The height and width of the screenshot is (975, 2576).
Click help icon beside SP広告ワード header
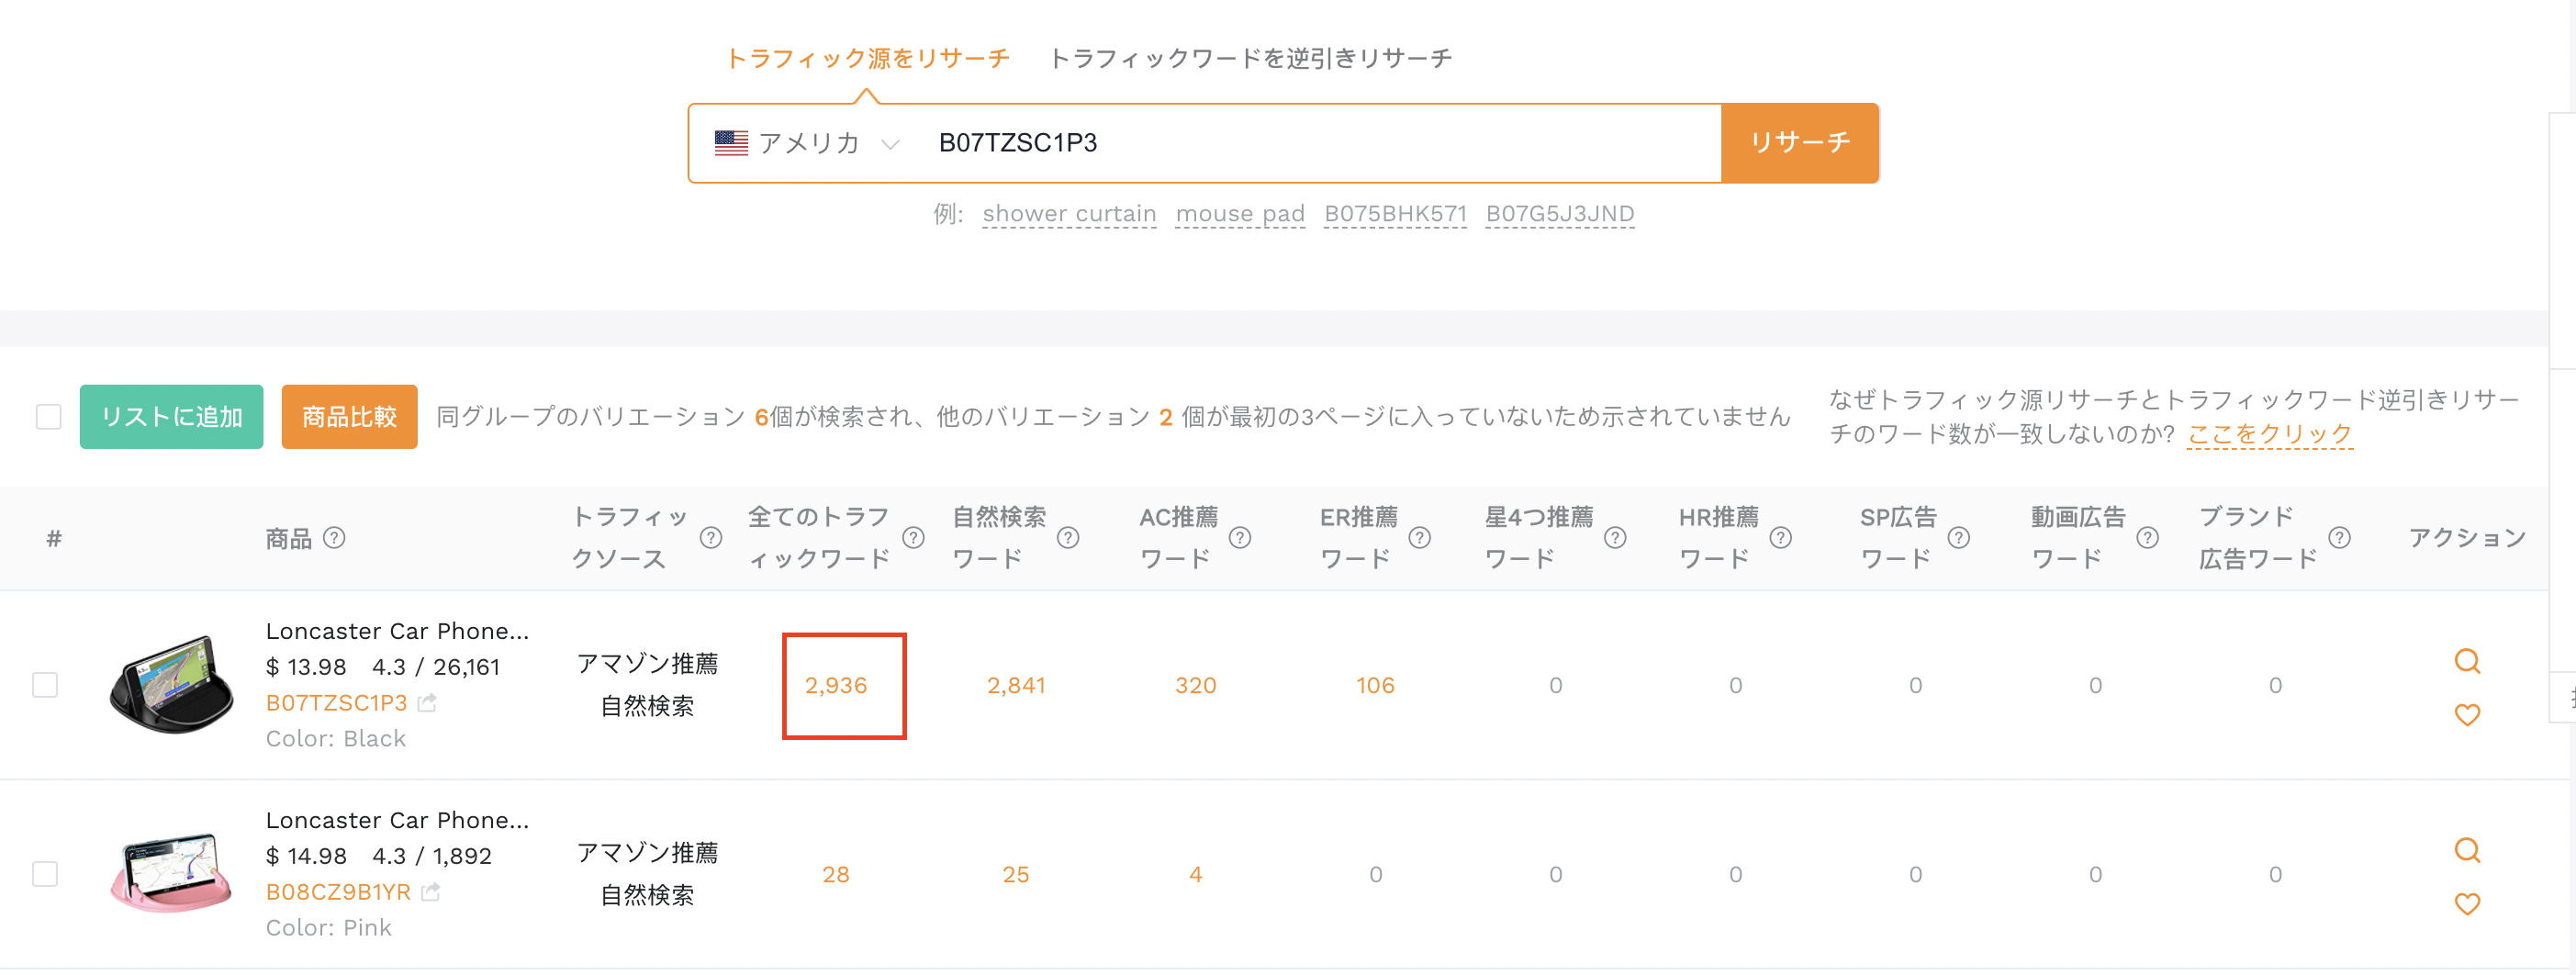click(x=1959, y=538)
